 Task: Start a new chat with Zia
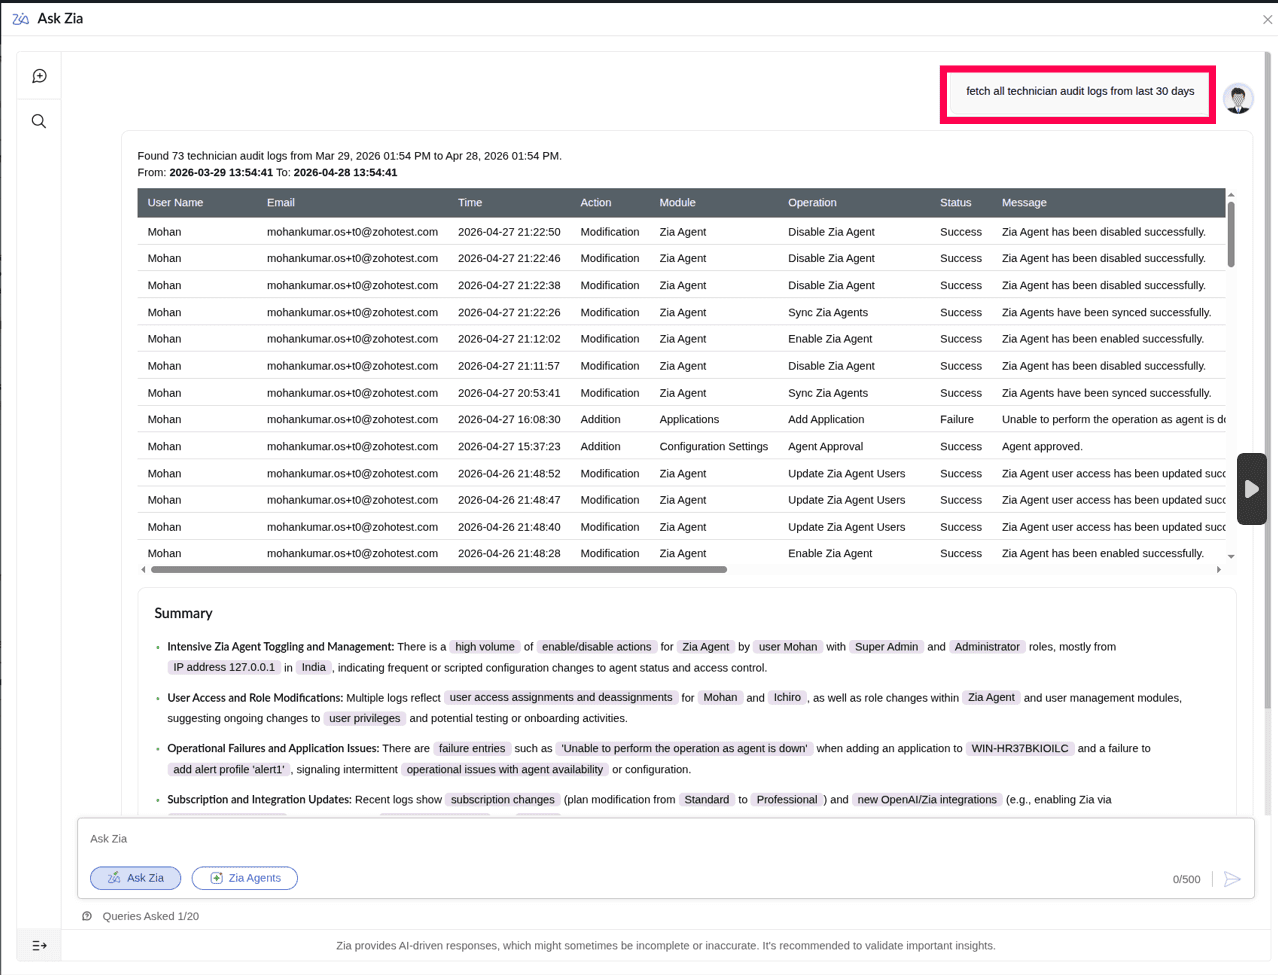tap(39, 76)
